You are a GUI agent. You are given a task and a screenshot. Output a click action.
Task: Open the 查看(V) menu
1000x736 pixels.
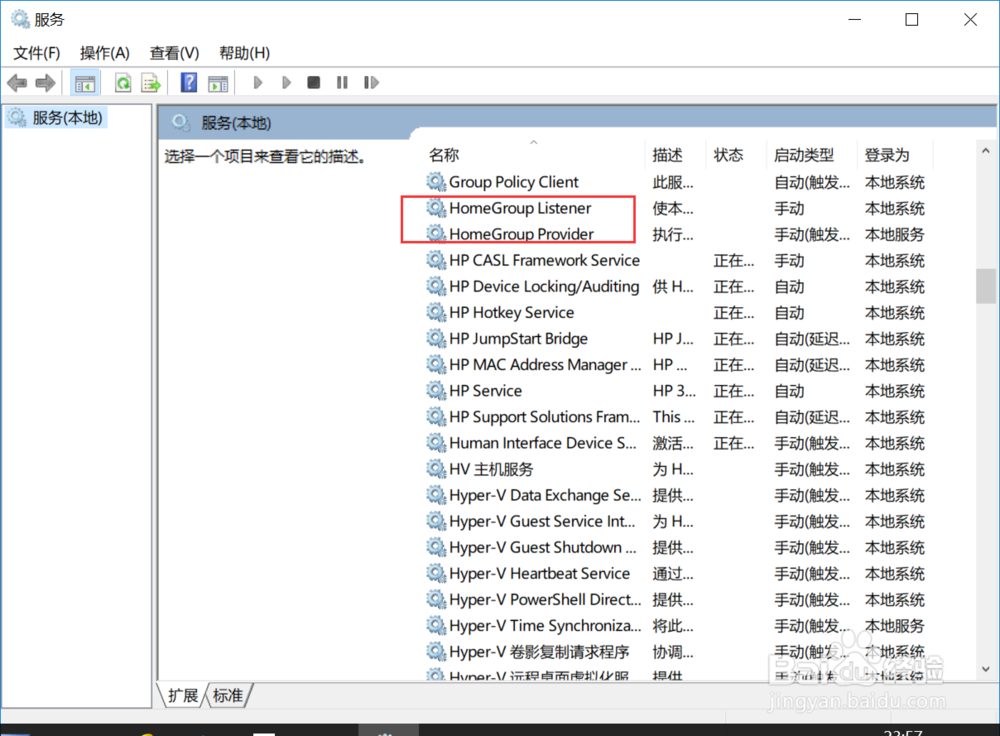[172, 52]
